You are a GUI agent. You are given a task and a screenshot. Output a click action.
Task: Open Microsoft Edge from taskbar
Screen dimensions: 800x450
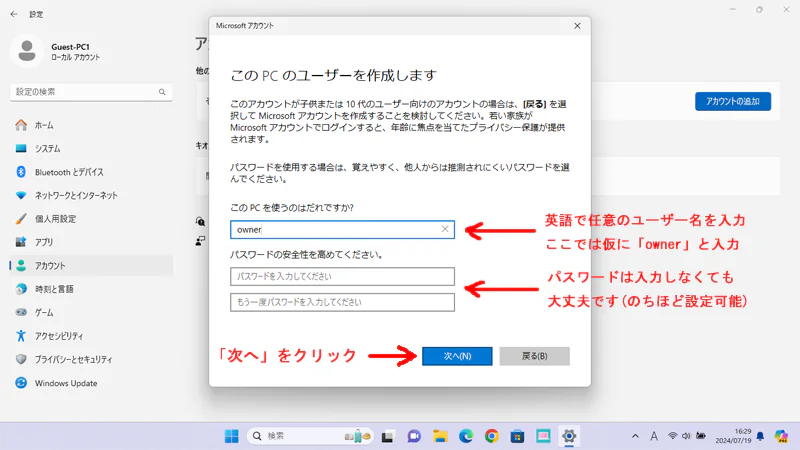[466, 436]
